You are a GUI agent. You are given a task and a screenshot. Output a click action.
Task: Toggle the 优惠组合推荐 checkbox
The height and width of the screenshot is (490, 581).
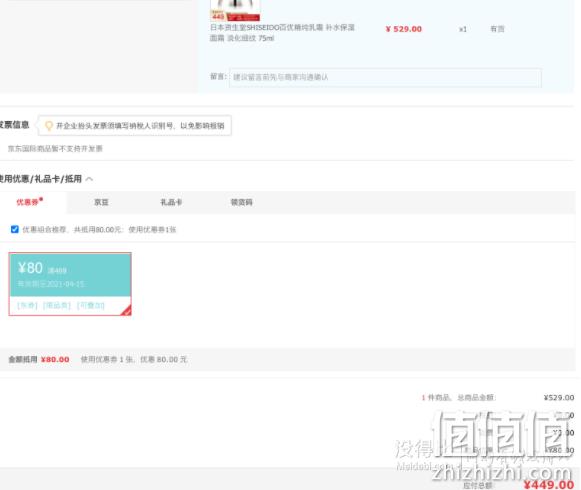tap(15, 229)
